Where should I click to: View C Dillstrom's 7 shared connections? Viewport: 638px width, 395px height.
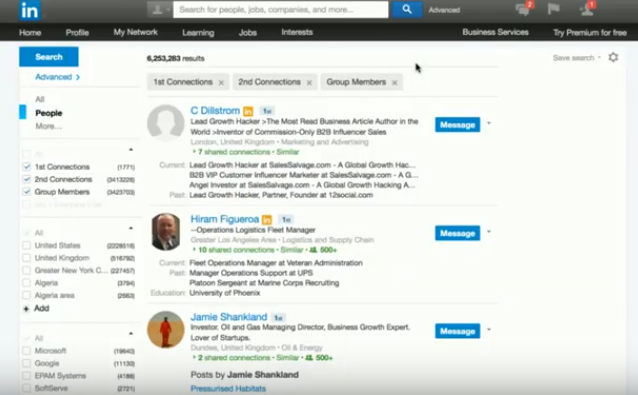coord(234,152)
